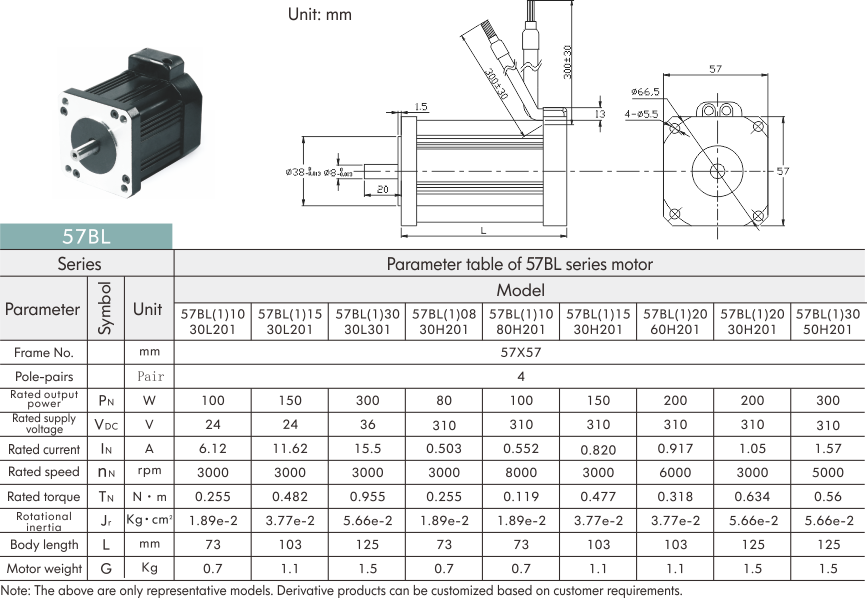Select the 57BL teal series tab
The width and height of the screenshot is (867, 598).
point(86,238)
